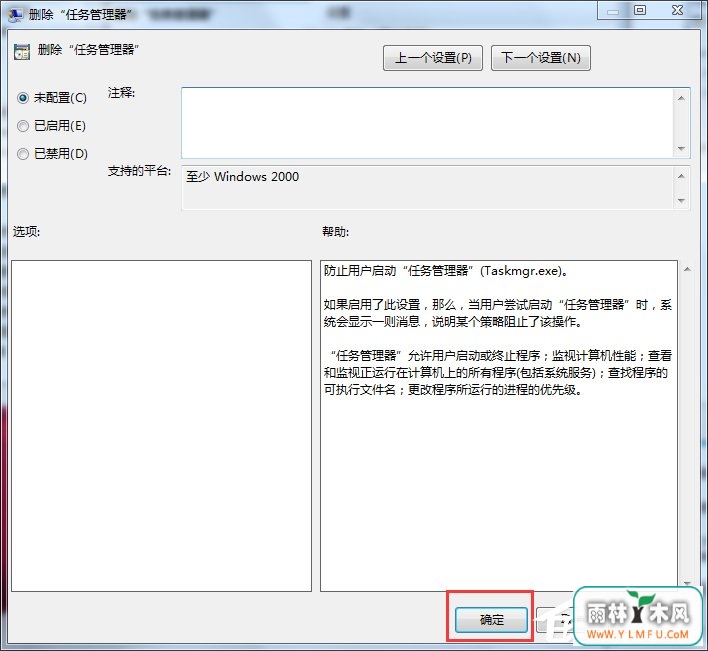Viewport: 708px width, 651px height.
Task: Click the help pane scroll up arrow
Action: pos(687,269)
